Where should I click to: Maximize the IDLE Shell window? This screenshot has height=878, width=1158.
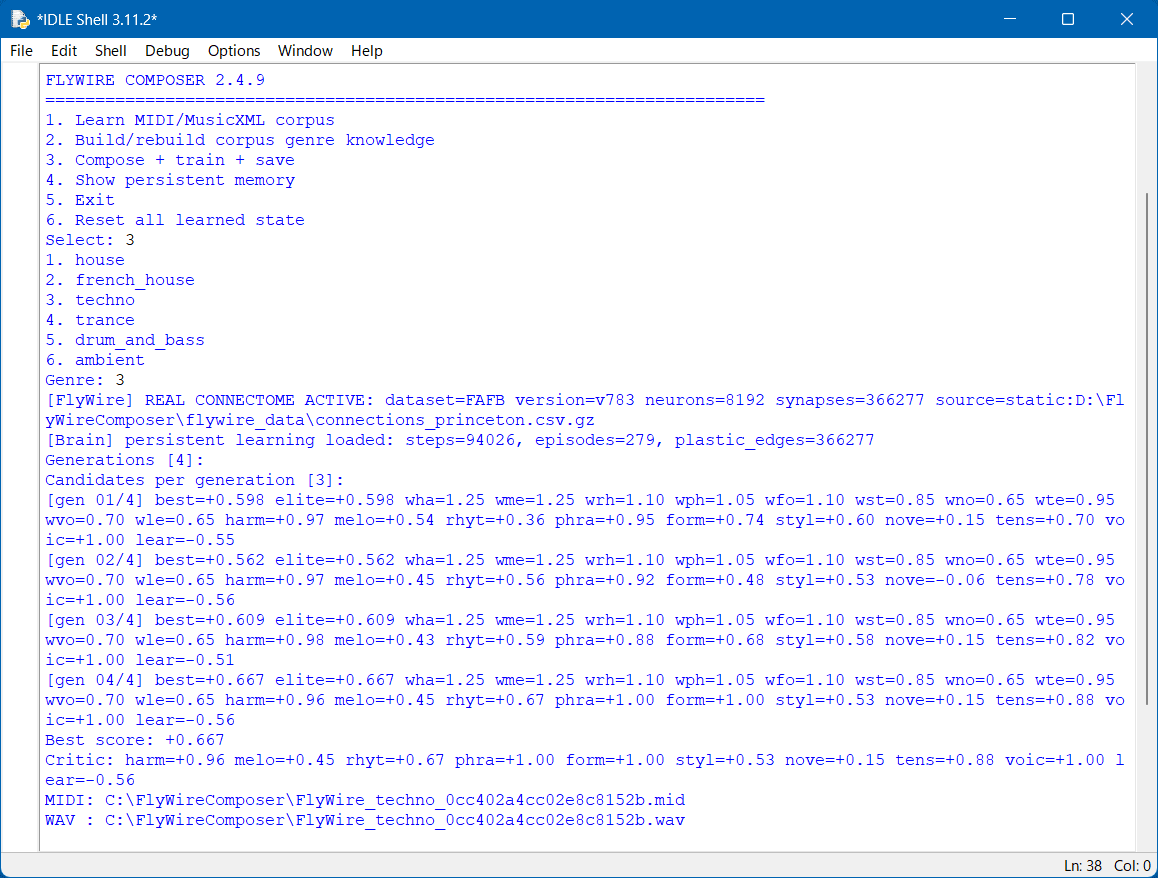1068,19
